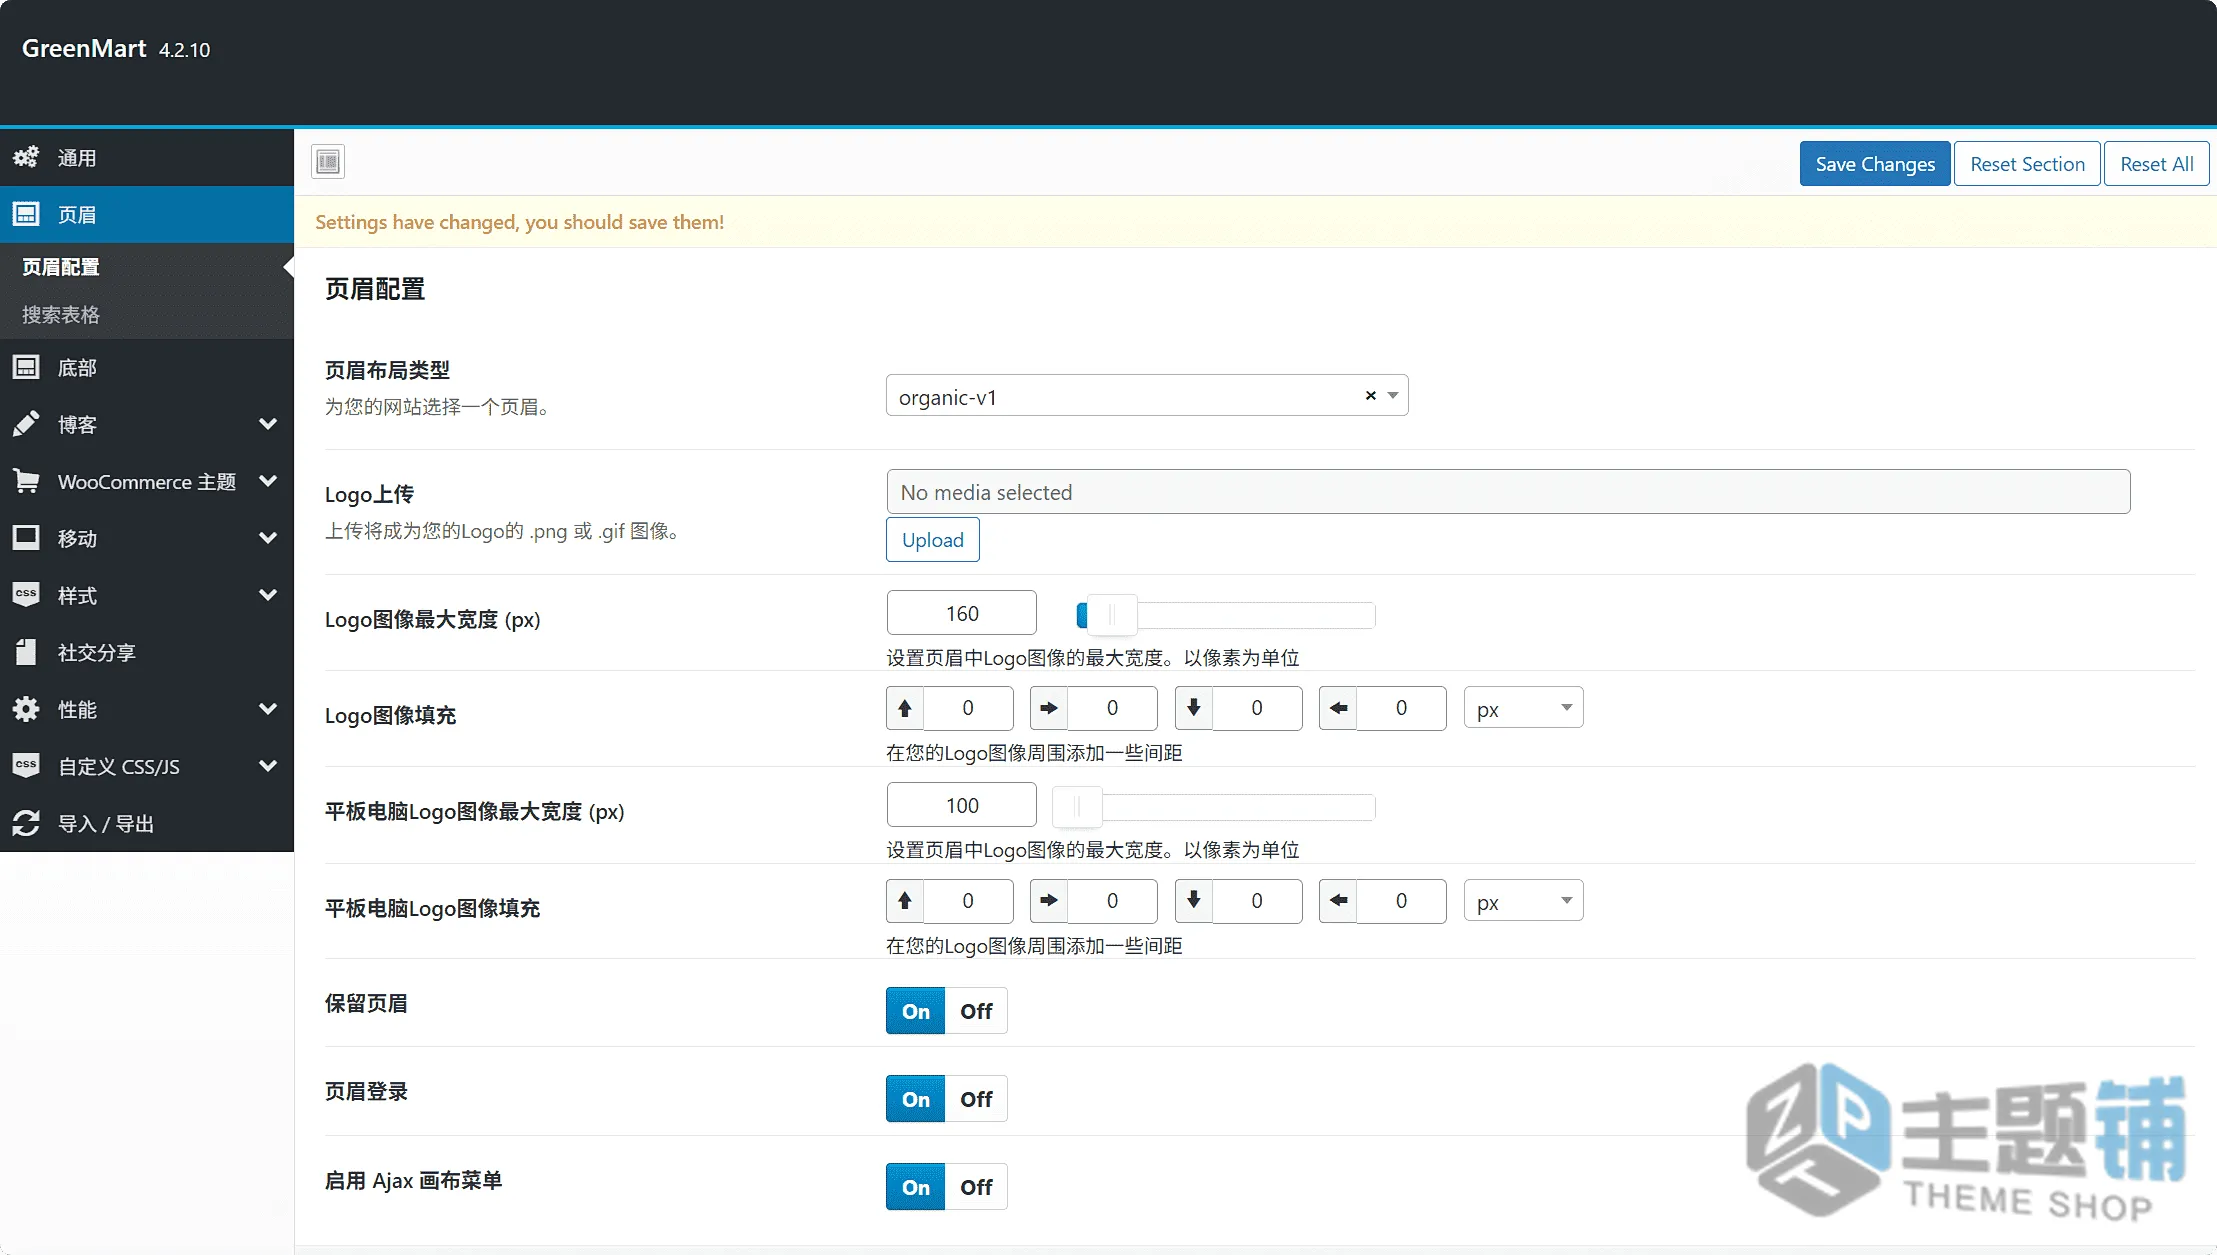Expand the 样式 menu chevron
The height and width of the screenshot is (1255, 2217).
coord(268,594)
